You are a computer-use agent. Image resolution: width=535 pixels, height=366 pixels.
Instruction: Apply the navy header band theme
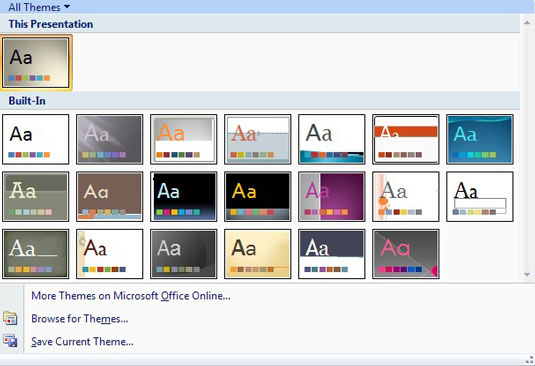(332, 254)
